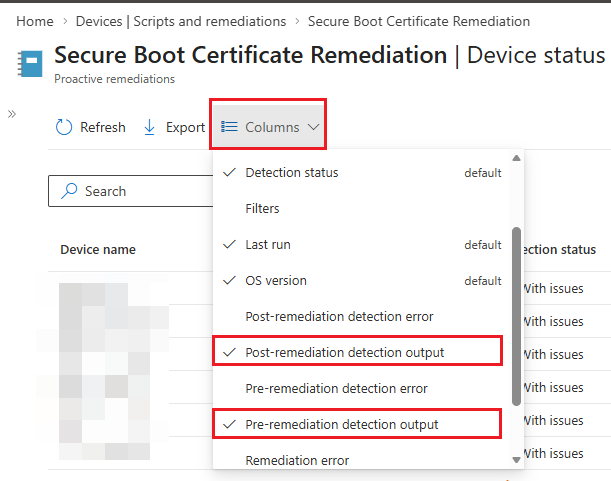Go to Home breadcrumb link
The height and width of the screenshot is (481, 611).
pyautogui.click(x=35, y=21)
